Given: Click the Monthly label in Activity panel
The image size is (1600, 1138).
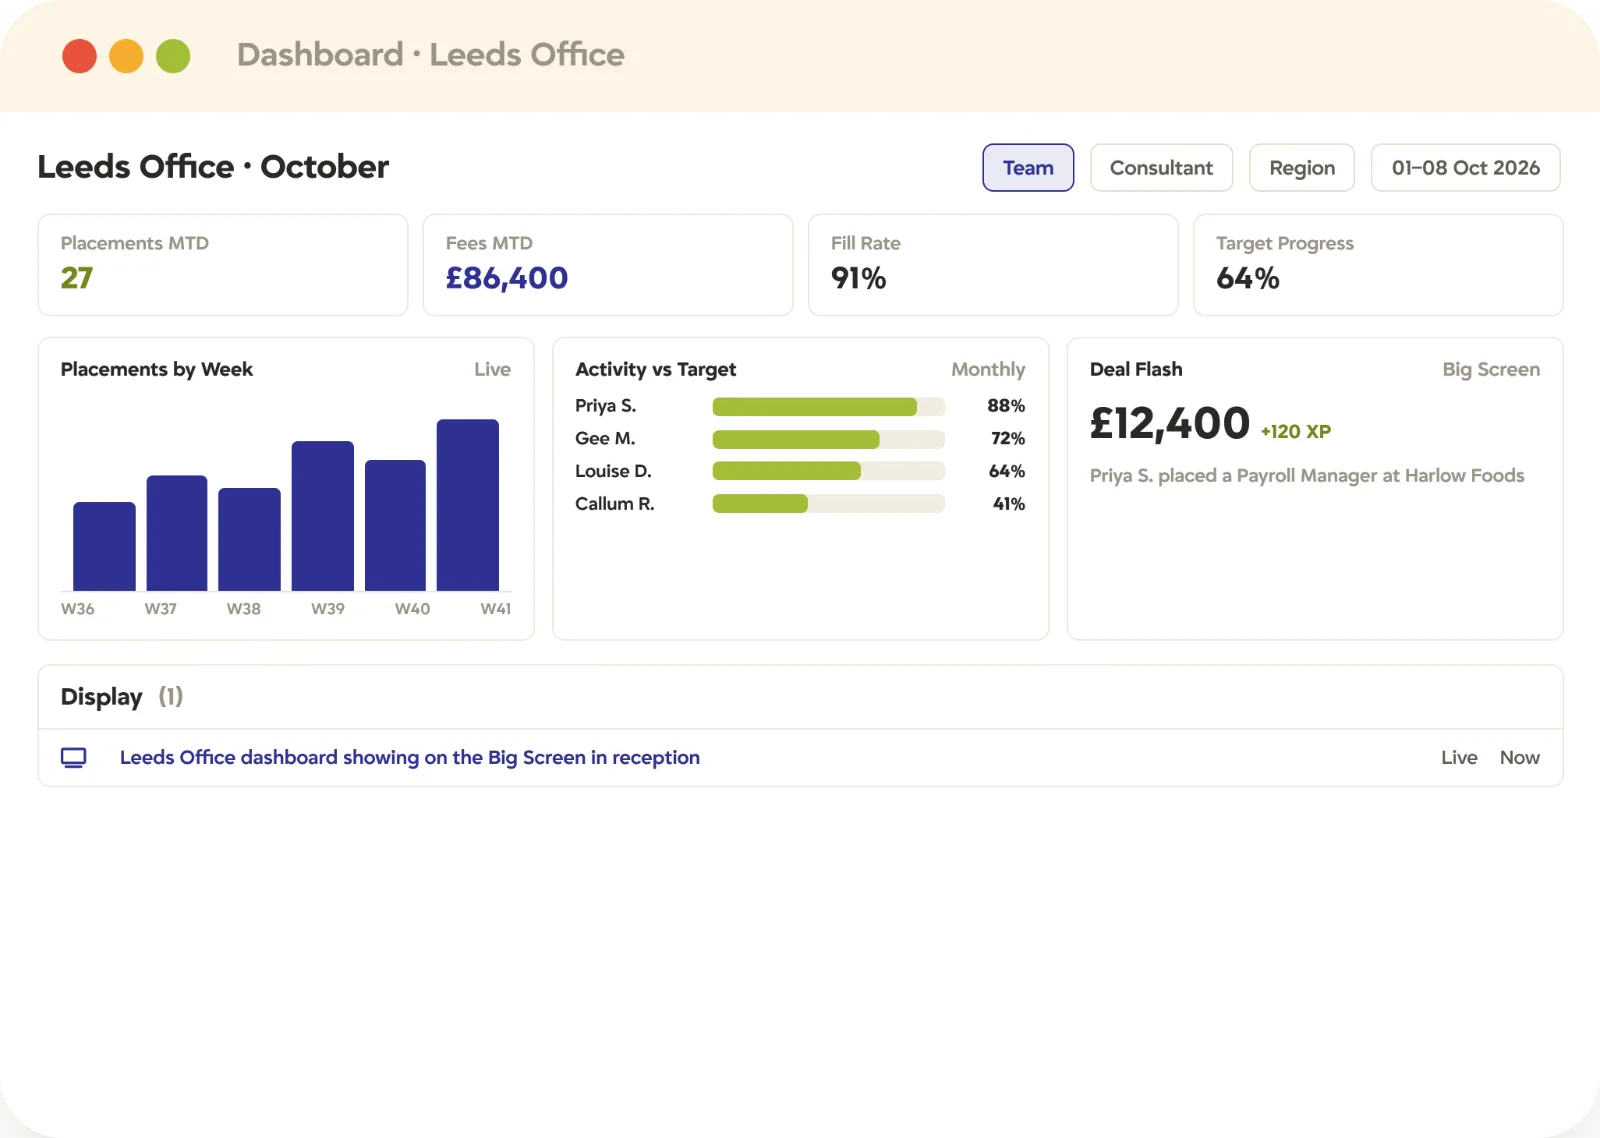Looking at the screenshot, I should (988, 369).
